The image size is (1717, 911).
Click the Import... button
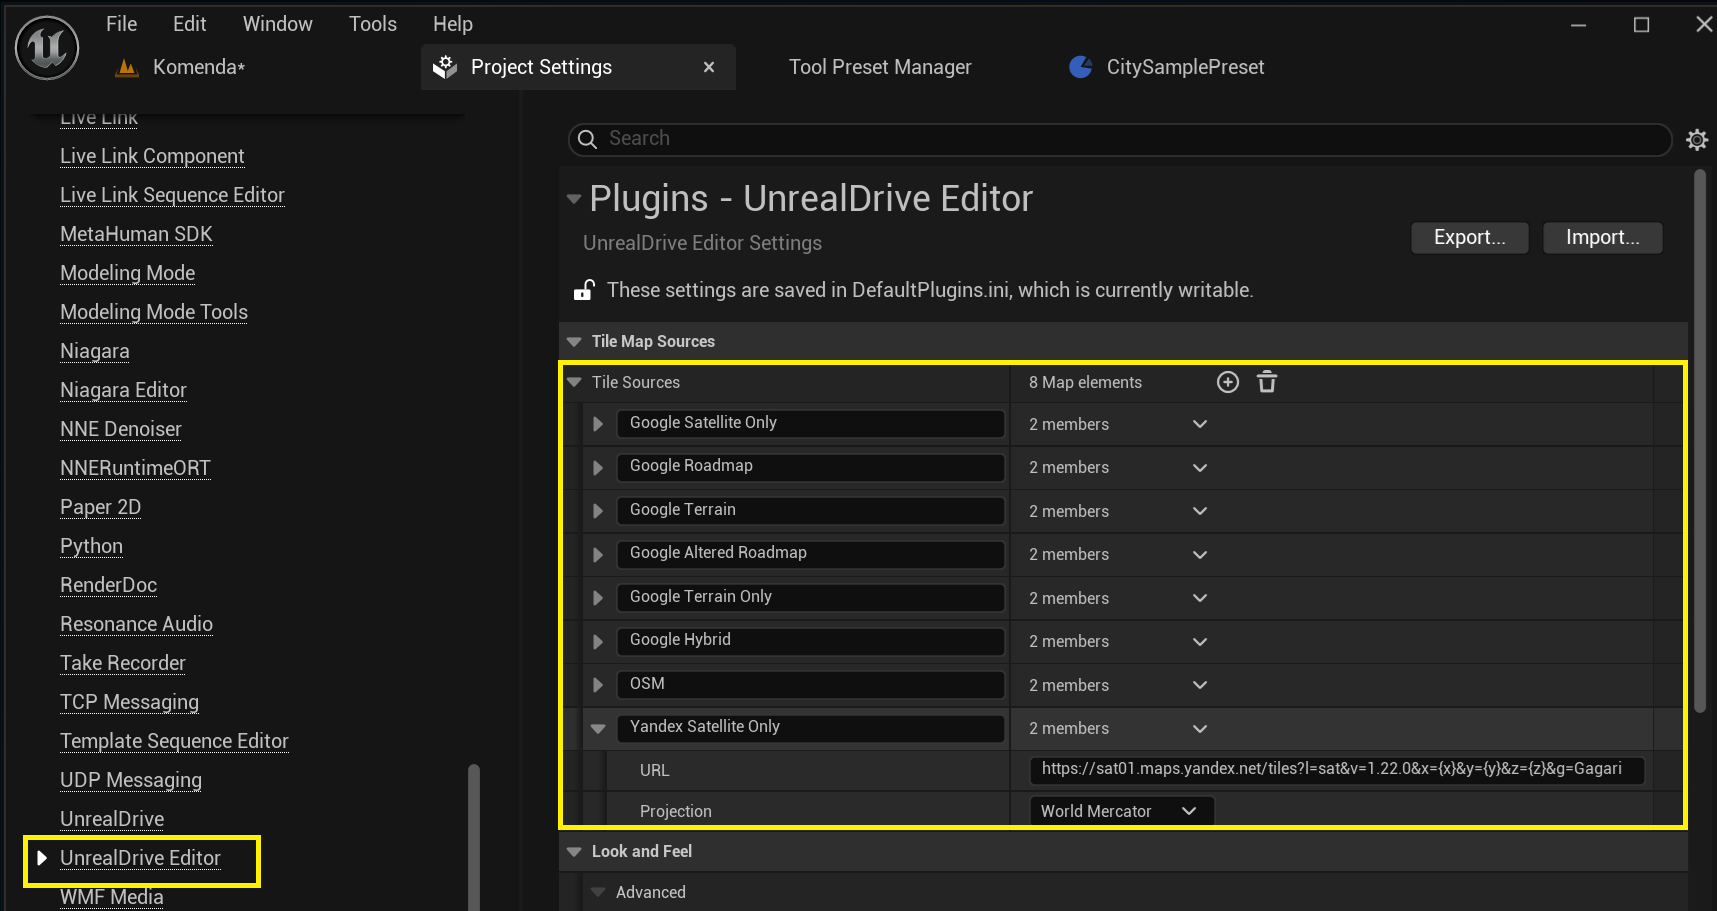(x=1603, y=238)
